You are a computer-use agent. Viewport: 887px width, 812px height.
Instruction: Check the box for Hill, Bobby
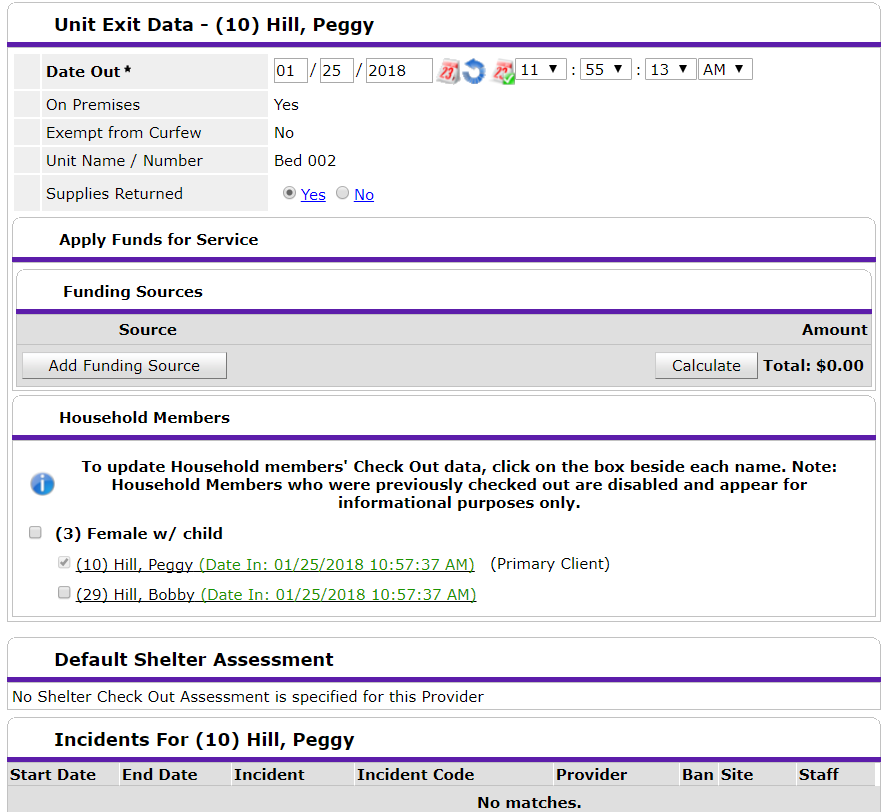click(x=64, y=593)
